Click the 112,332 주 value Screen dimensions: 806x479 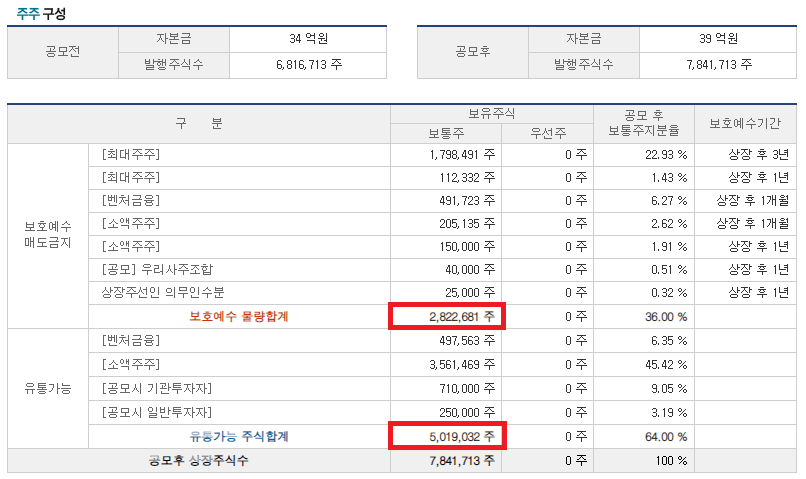467,178
